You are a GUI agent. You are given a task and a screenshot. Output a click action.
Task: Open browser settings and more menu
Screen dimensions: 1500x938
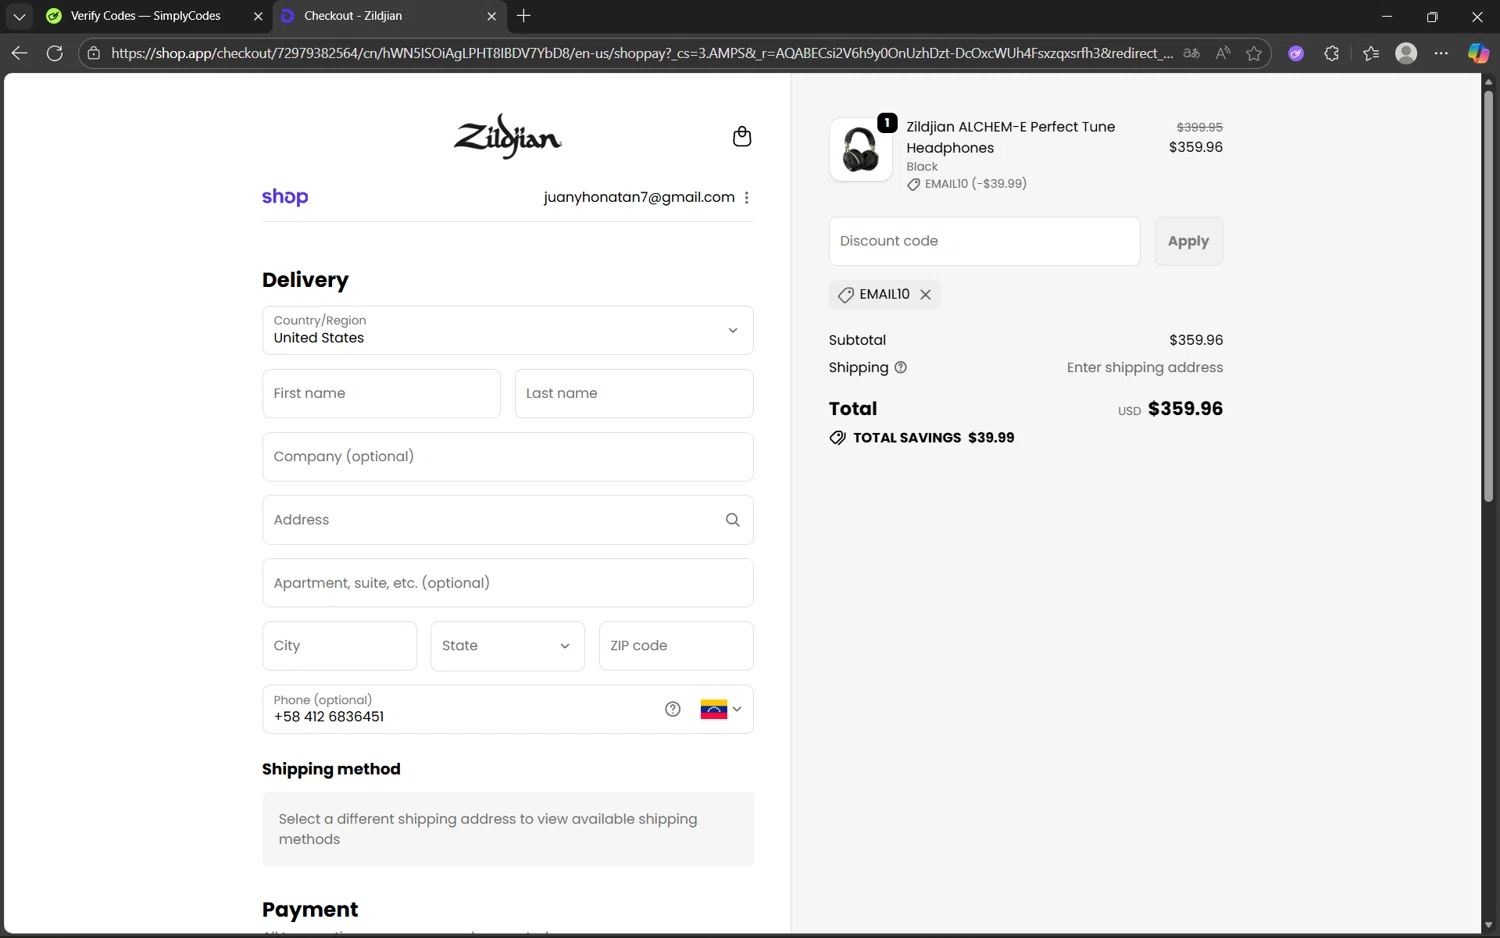click(x=1441, y=53)
